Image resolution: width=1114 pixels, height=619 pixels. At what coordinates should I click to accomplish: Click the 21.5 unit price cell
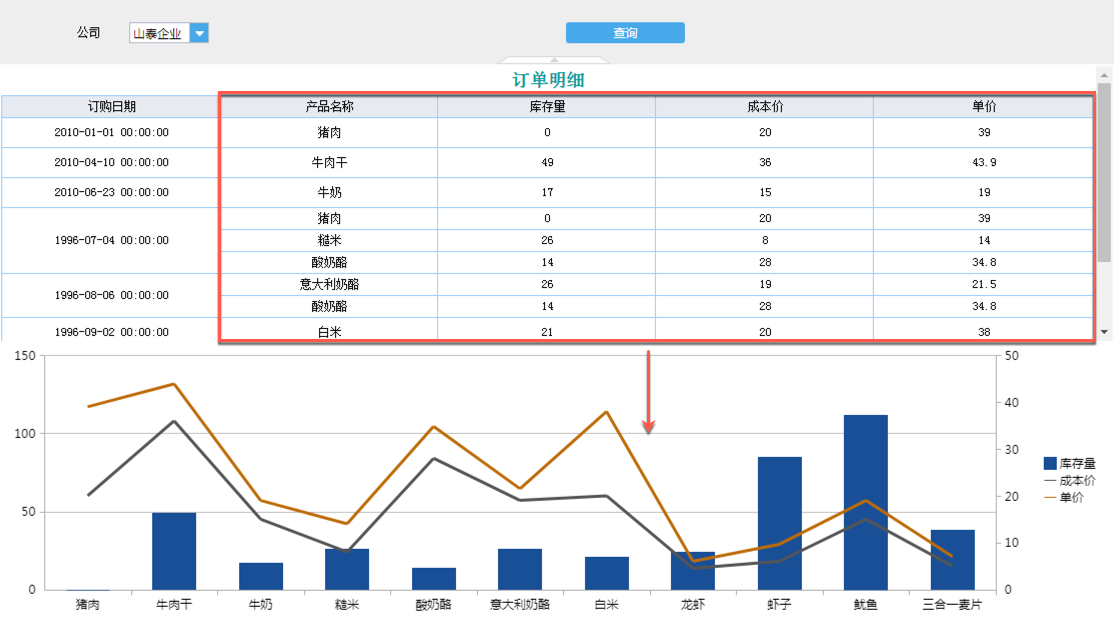pos(983,284)
